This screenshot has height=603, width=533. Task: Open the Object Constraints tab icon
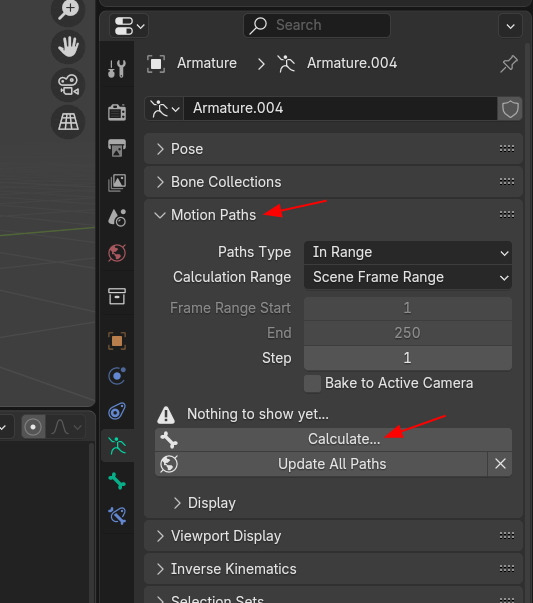117,411
